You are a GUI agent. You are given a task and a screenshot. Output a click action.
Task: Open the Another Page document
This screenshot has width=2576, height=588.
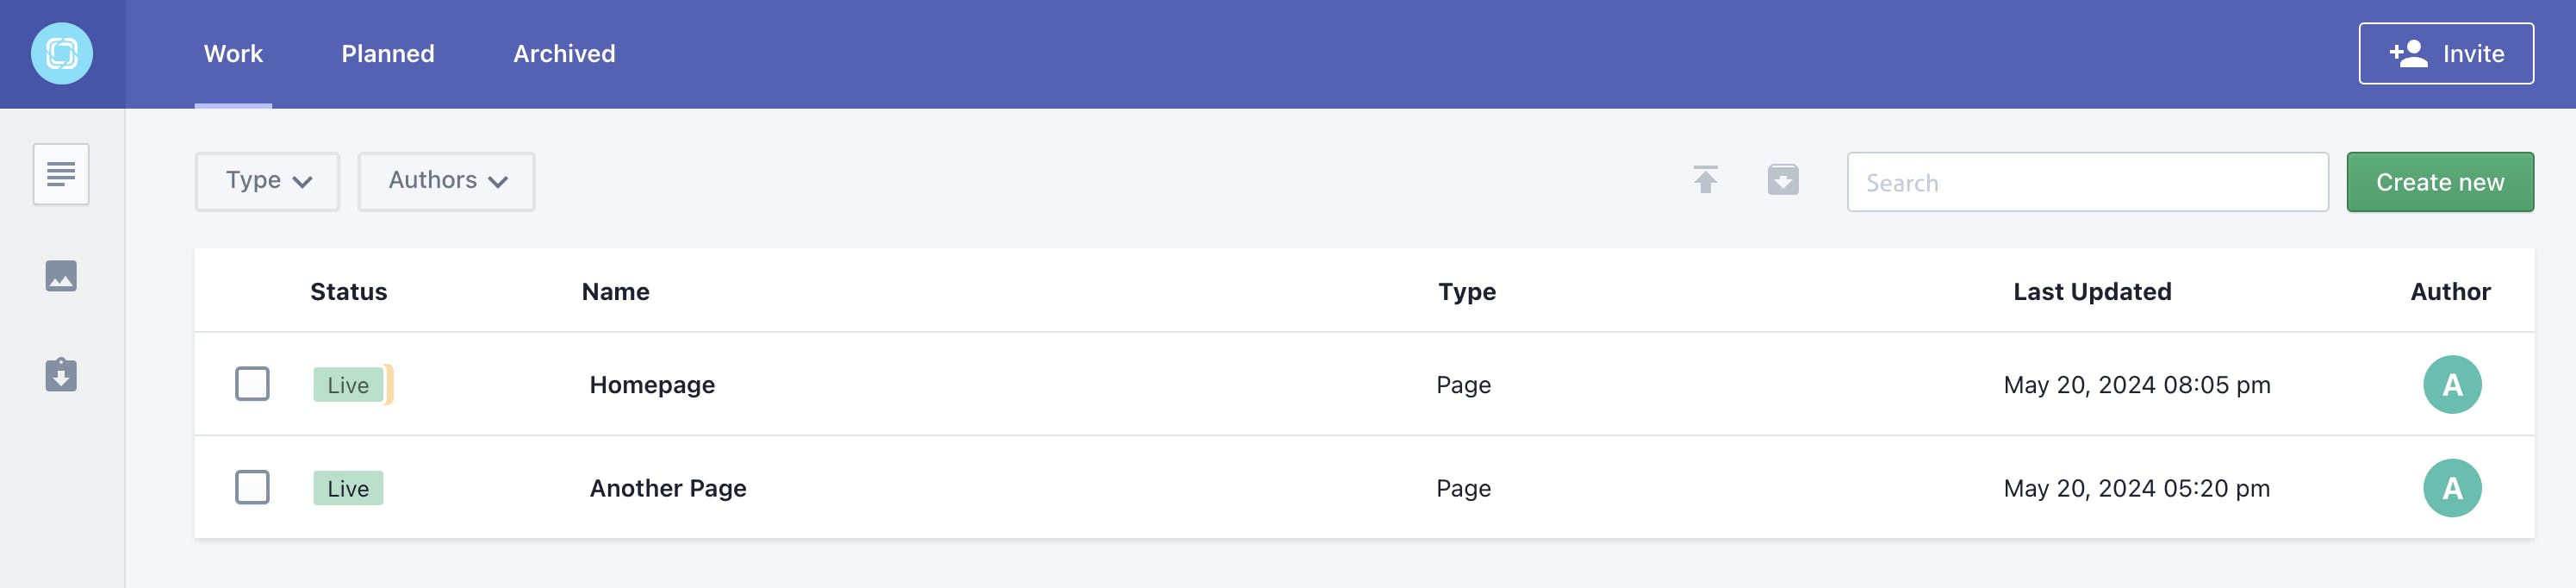click(668, 488)
